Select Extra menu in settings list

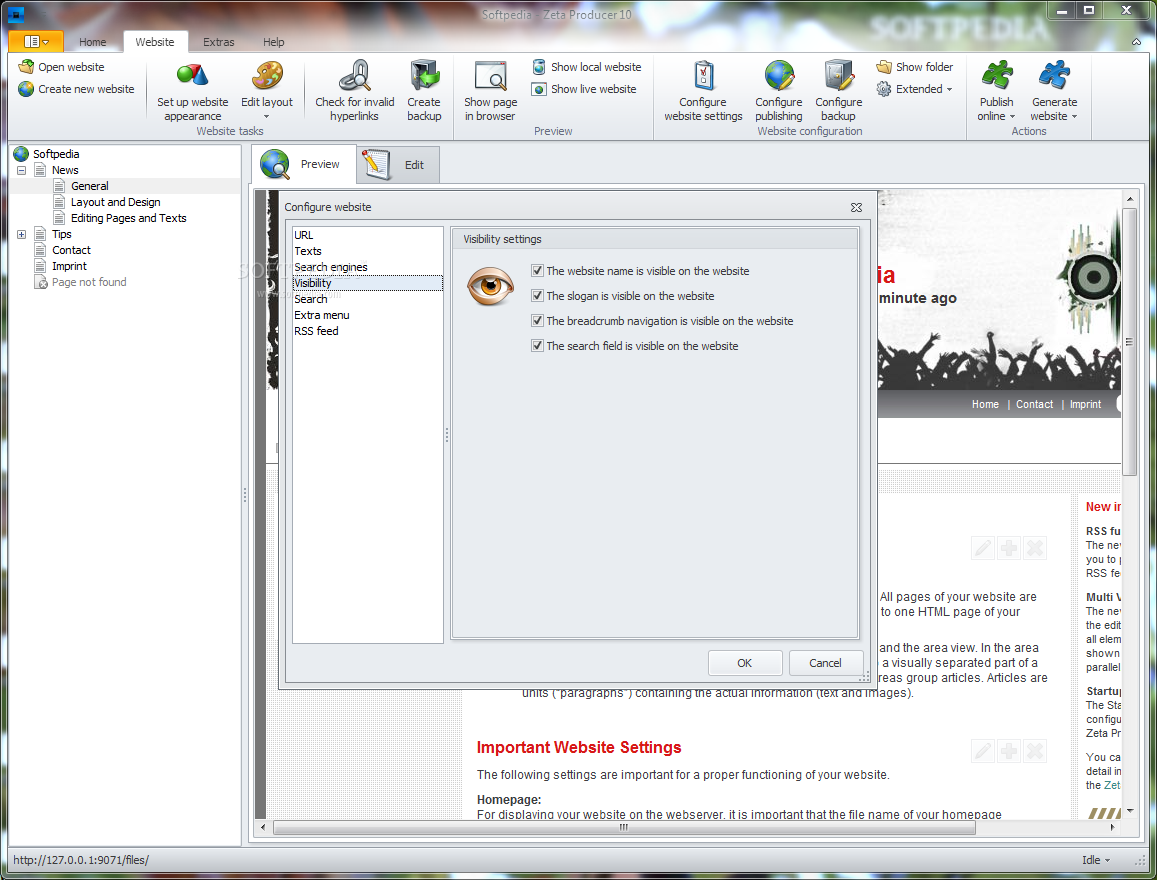tap(367, 315)
